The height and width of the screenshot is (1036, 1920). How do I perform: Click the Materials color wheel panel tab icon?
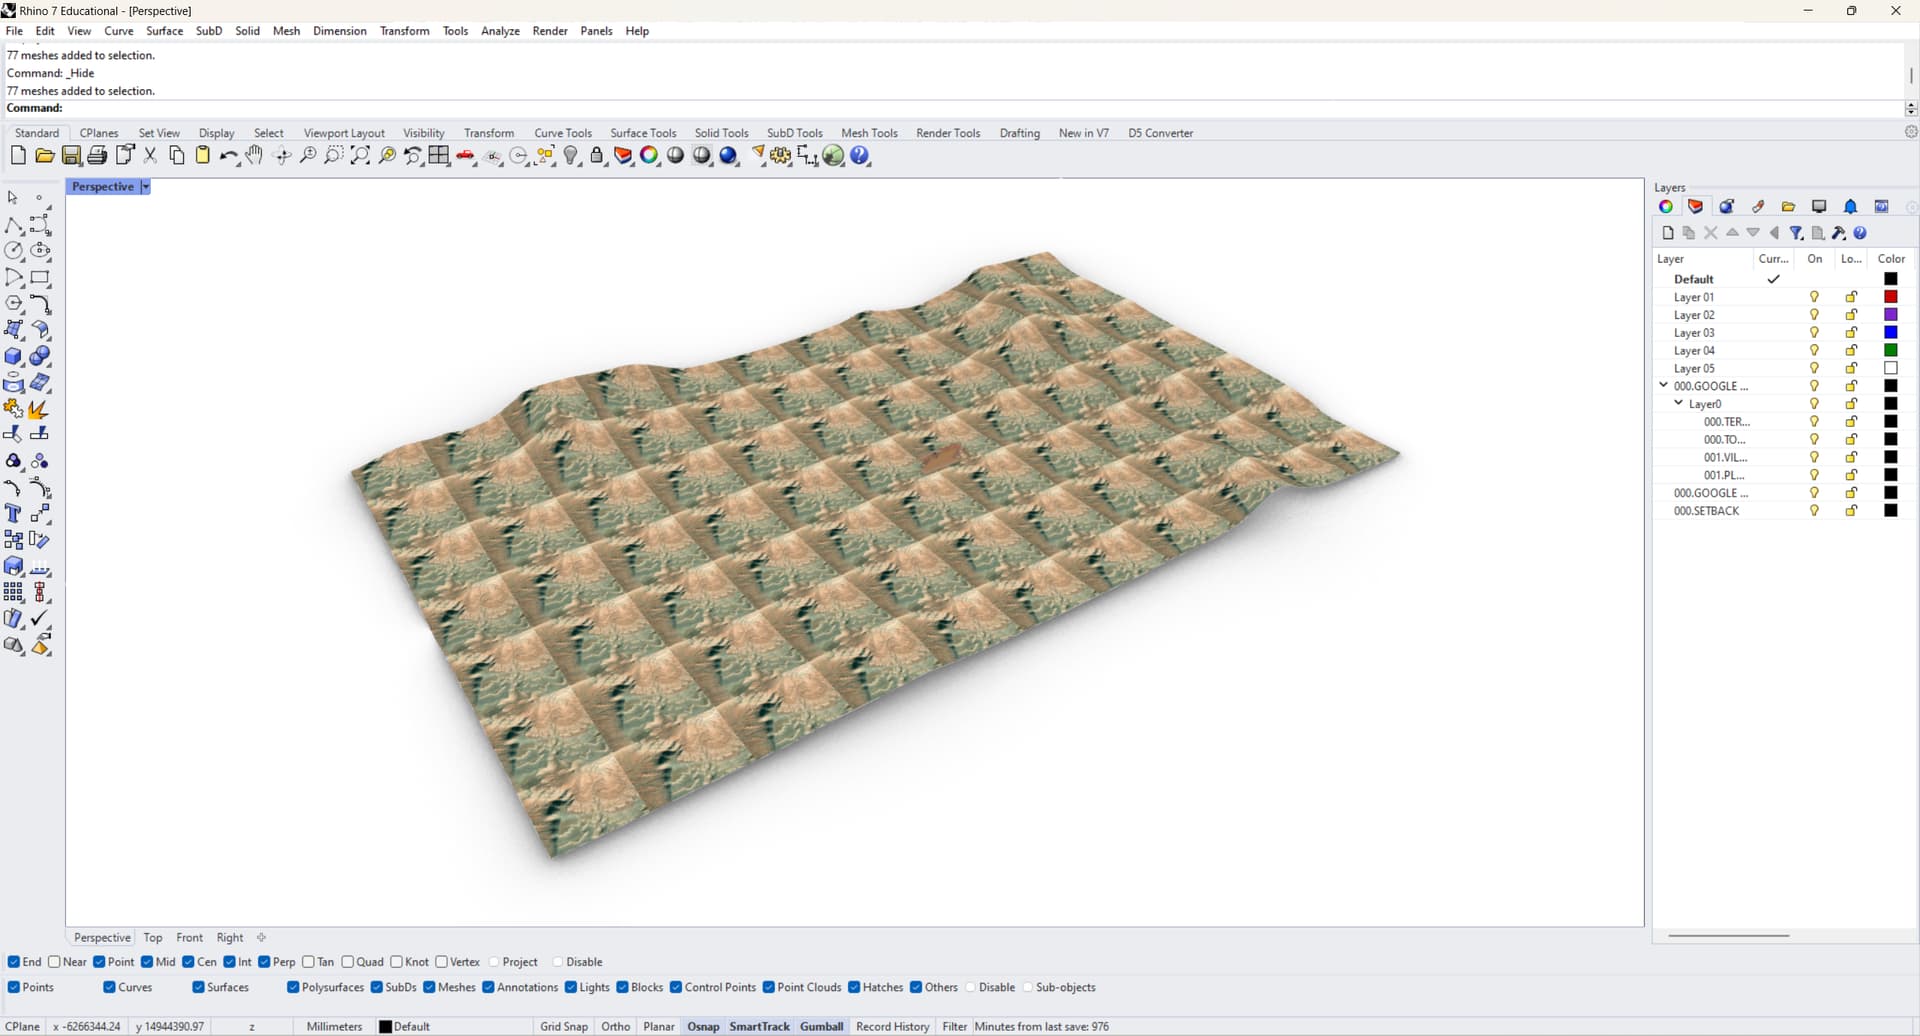pyautogui.click(x=1665, y=207)
